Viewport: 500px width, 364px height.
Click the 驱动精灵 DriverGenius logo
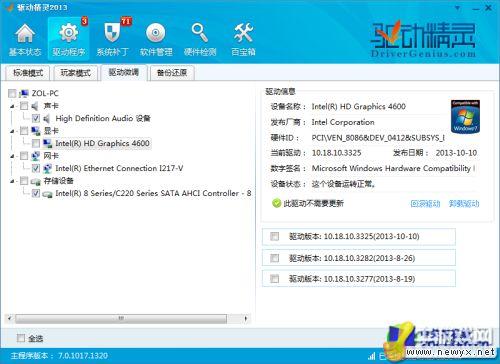click(x=424, y=39)
